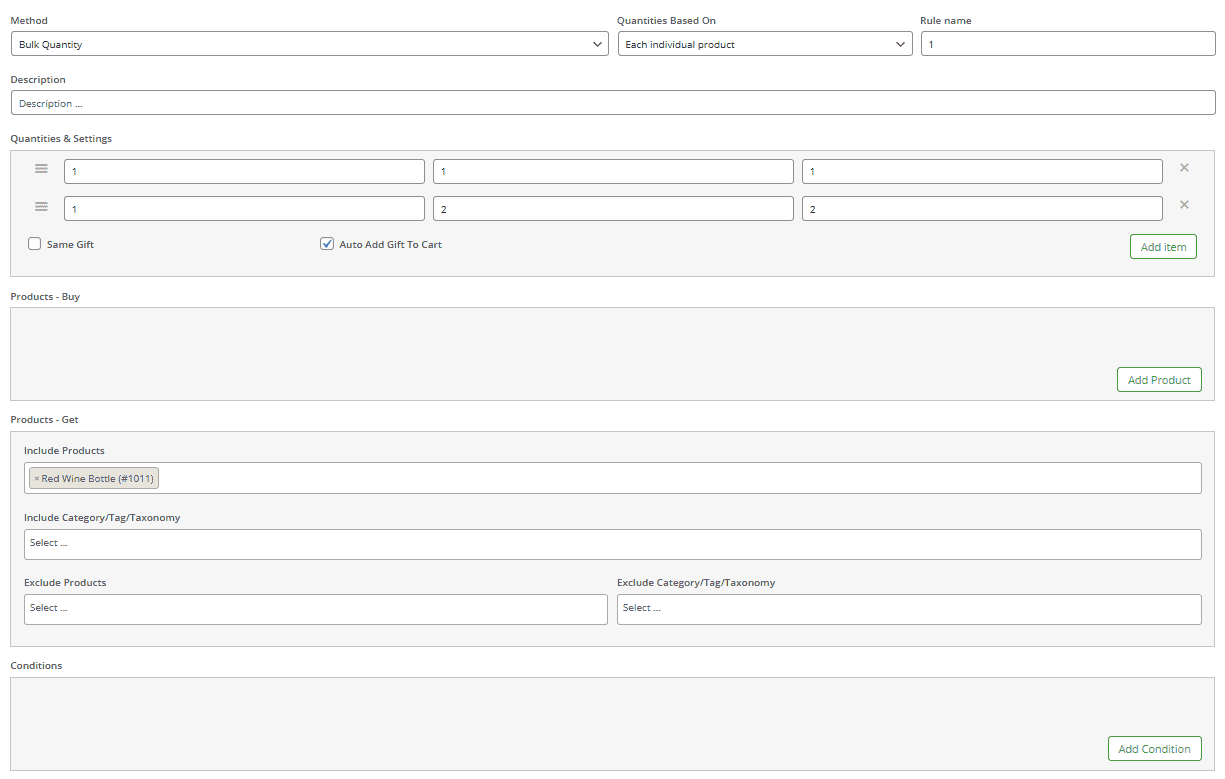
Task: Click the drag handle on the first quantity row
Action: 41,168
